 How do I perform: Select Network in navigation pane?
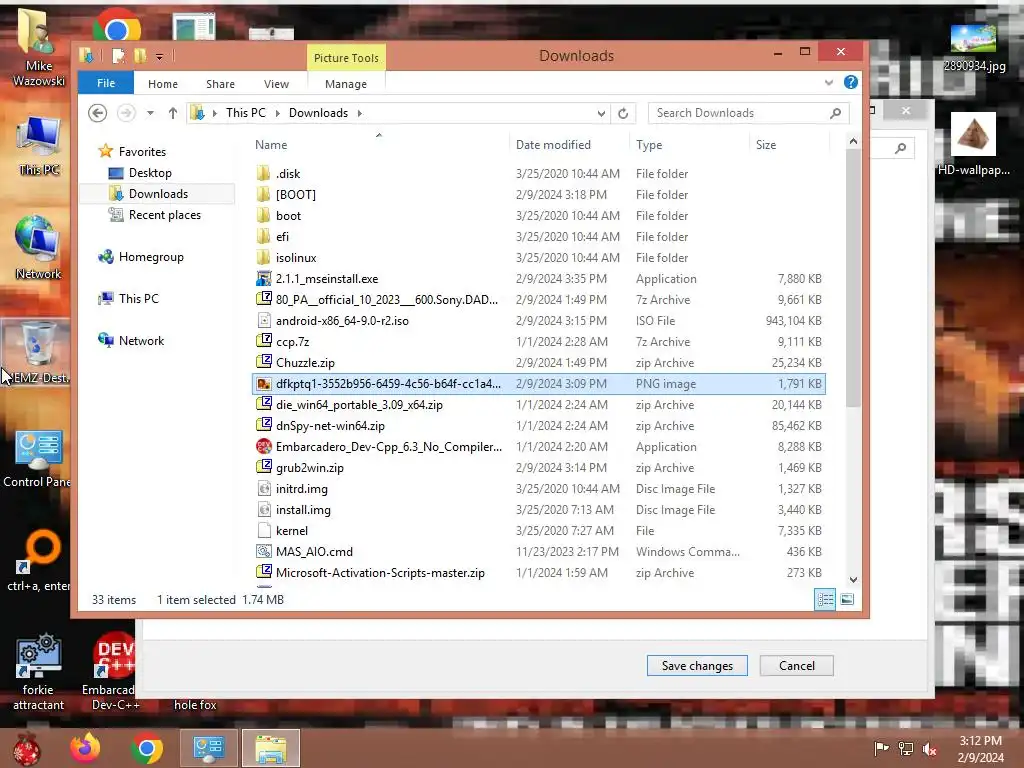141,341
